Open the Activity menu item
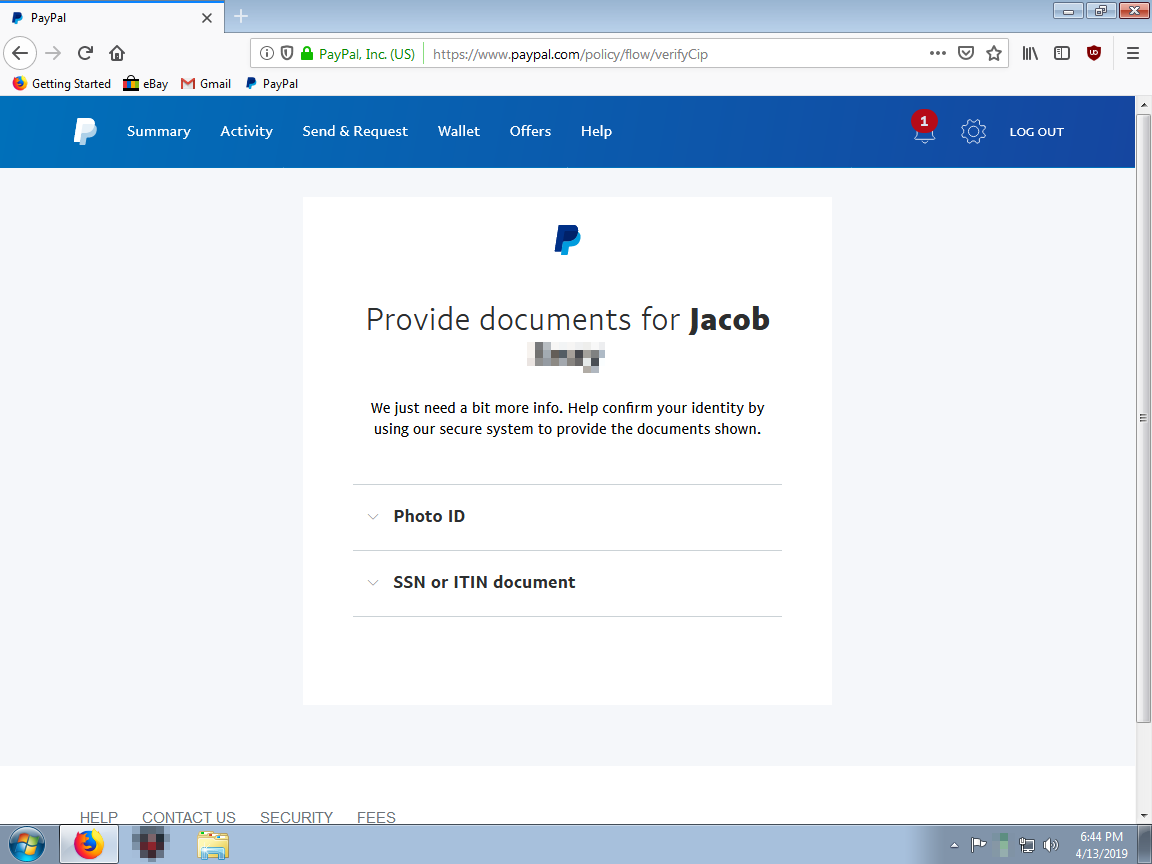 point(247,132)
